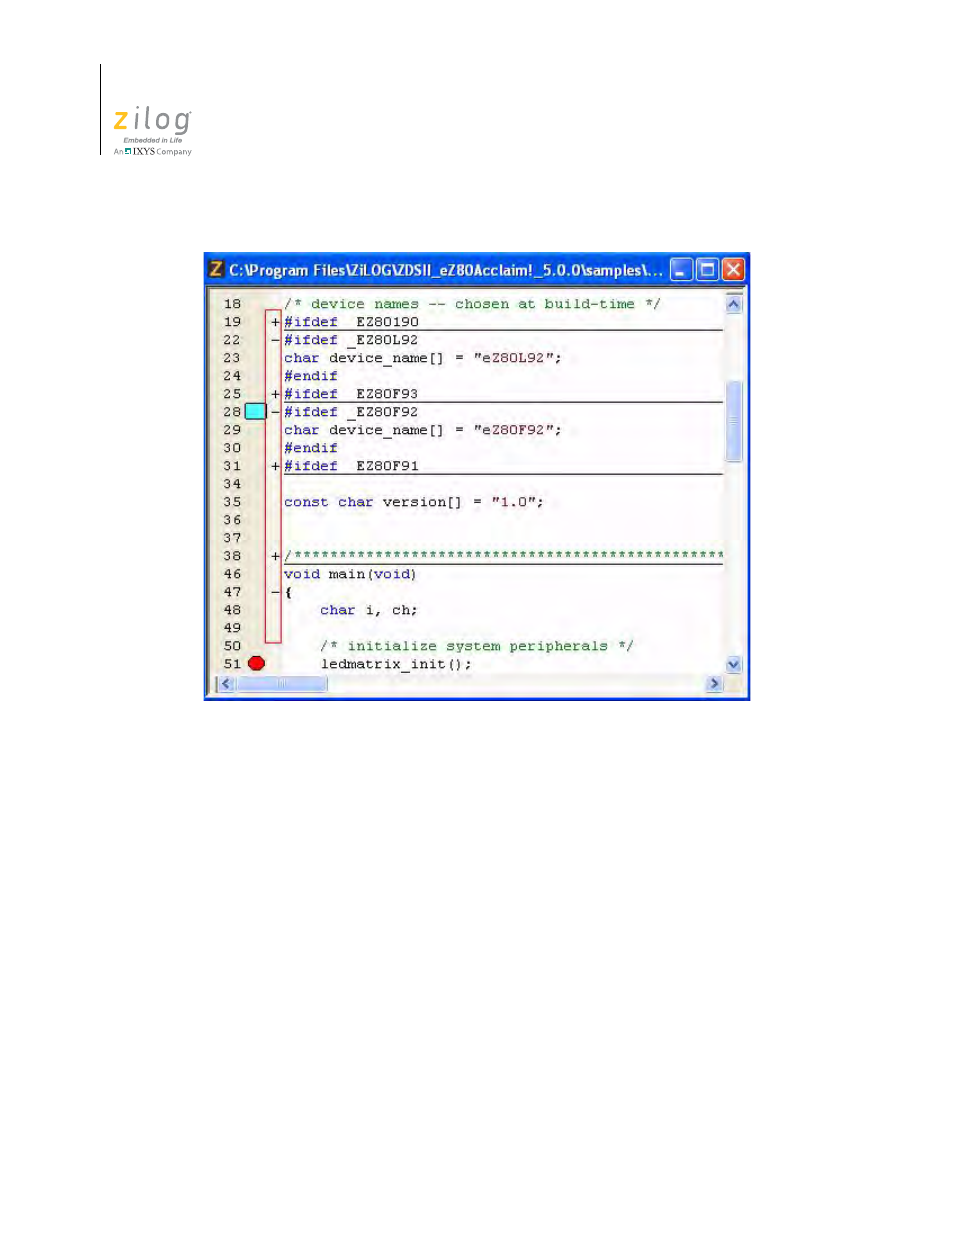Viewport: 954px width, 1235px height.
Task: Click the Zilog Z icon in title bar
Action: coord(216,269)
